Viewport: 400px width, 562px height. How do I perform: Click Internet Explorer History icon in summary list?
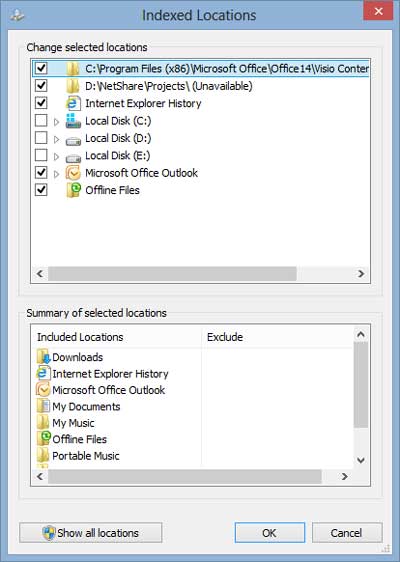pos(43,373)
